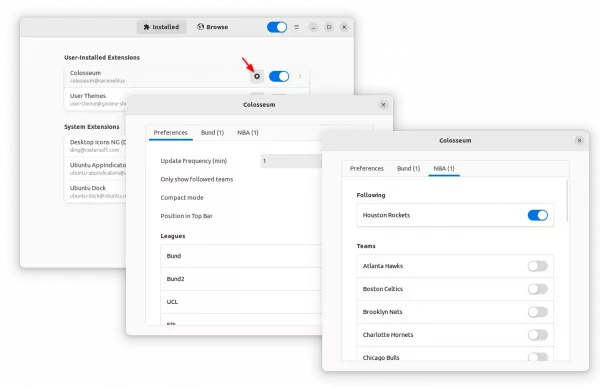
Task: Open Bund (1) tab in middle Colosseum window
Action: [x=212, y=132]
